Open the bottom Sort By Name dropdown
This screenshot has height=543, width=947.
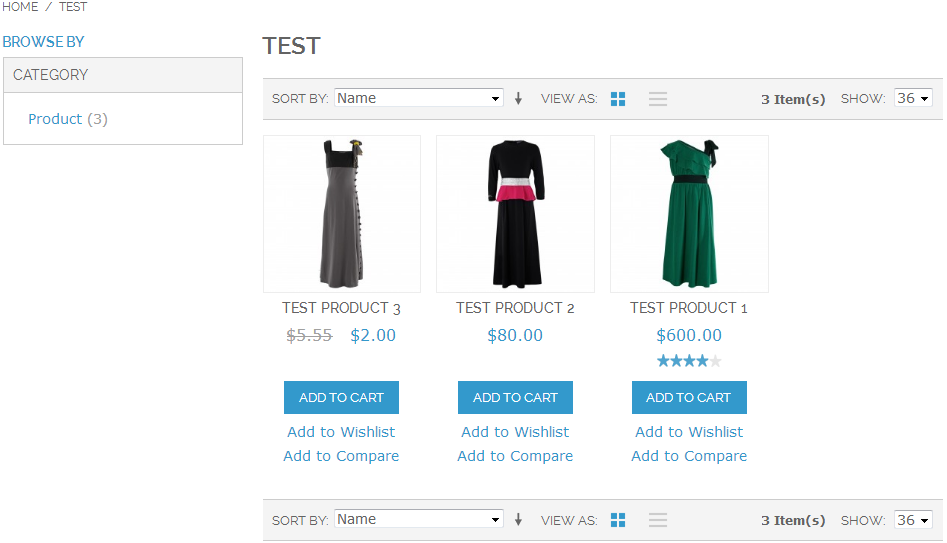[418, 519]
